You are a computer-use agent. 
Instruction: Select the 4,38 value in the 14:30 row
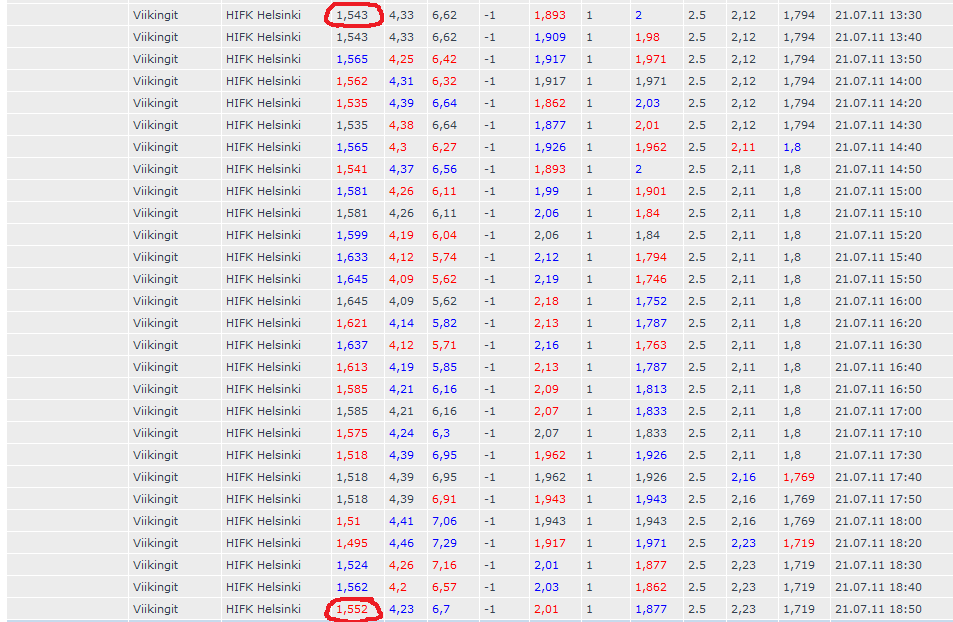401,125
